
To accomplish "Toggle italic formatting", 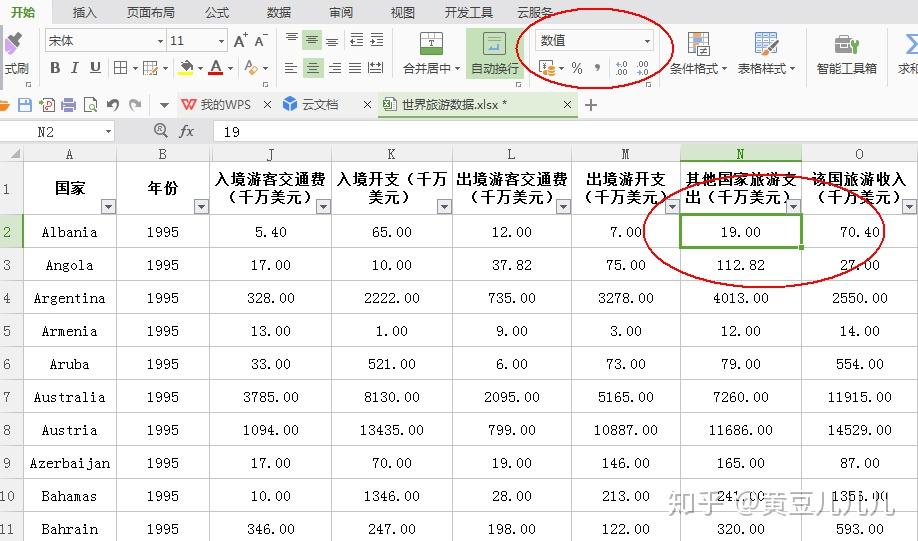I will 75,68.
